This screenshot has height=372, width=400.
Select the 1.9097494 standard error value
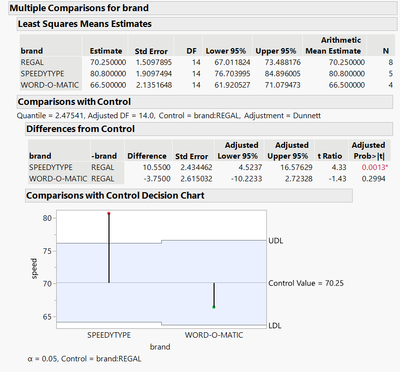[x=154, y=74]
